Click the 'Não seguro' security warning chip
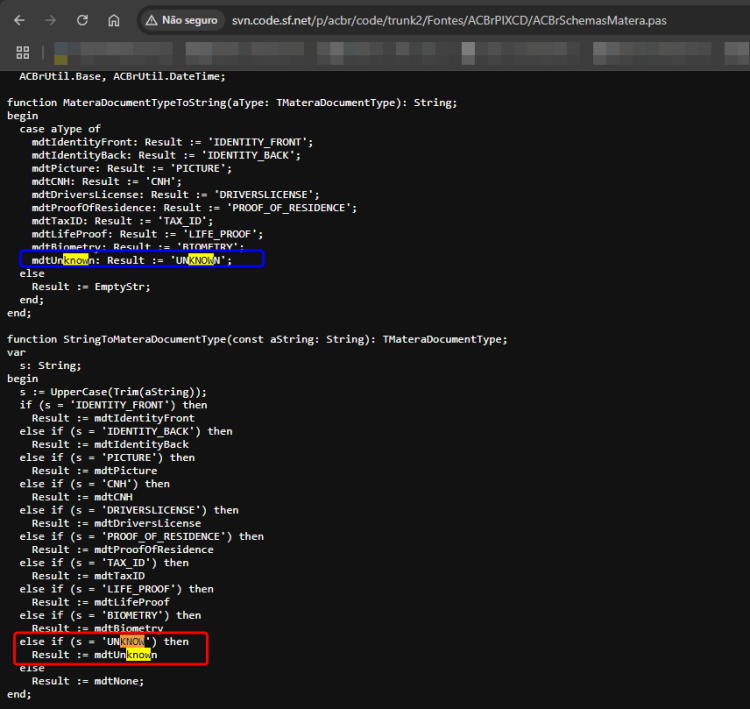 point(182,21)
